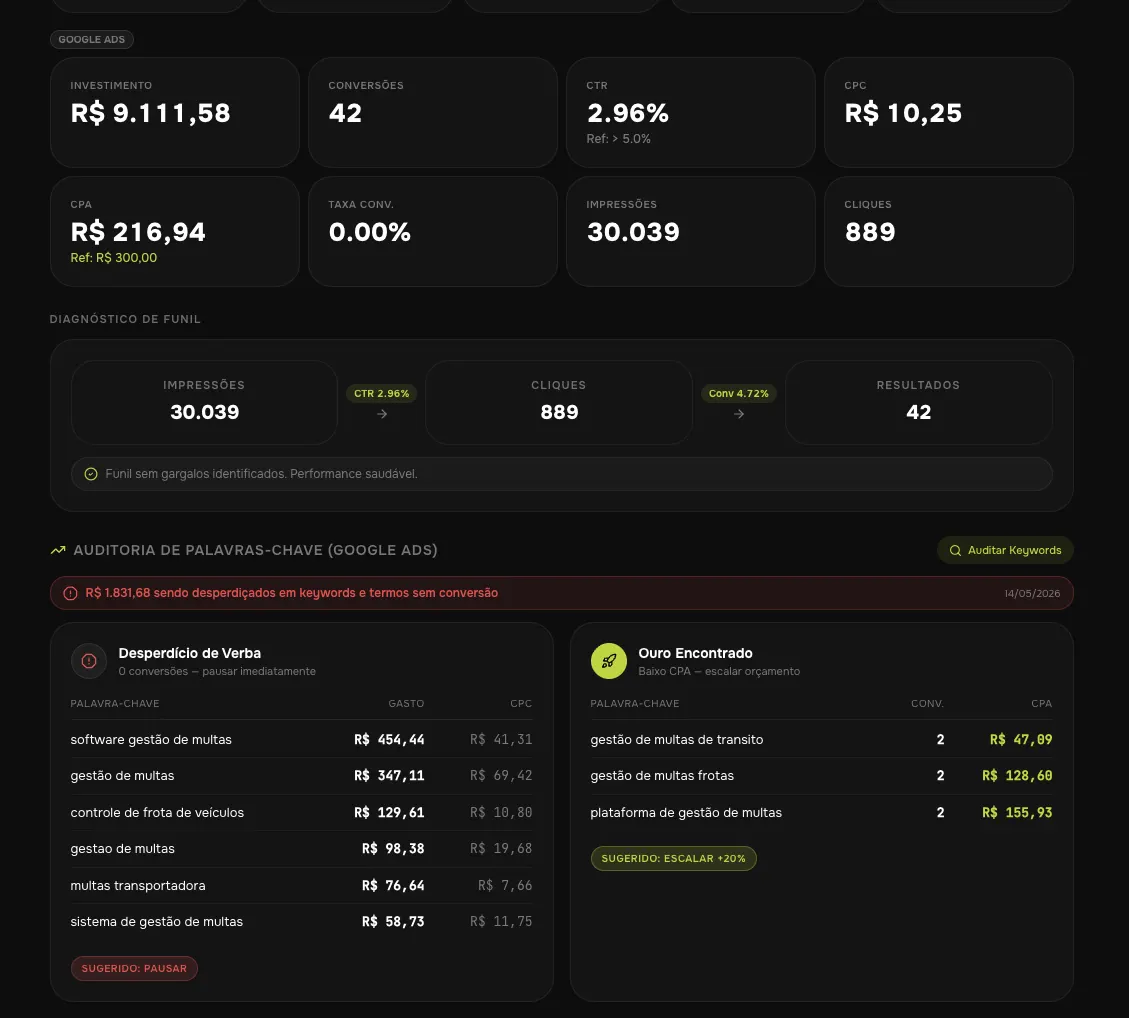Image resolution: width=1129 pixels, height=1018 pixels.
Task: Click the trending arrow icon beside Auditoria de Palavras-Chave
Action: tap(58, 550)
